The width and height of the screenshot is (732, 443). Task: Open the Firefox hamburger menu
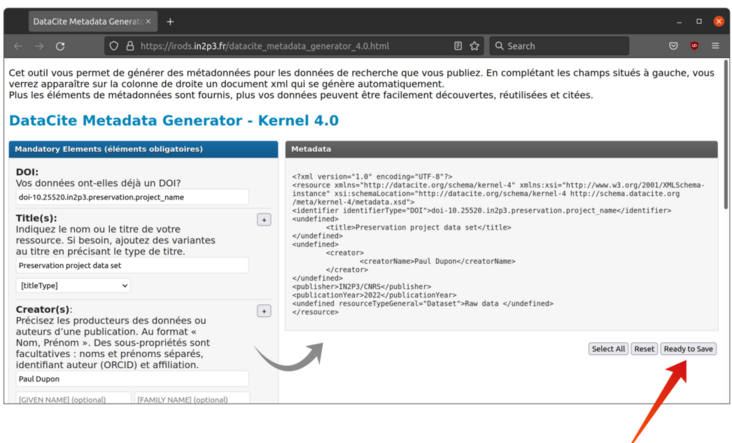[715, 46]
